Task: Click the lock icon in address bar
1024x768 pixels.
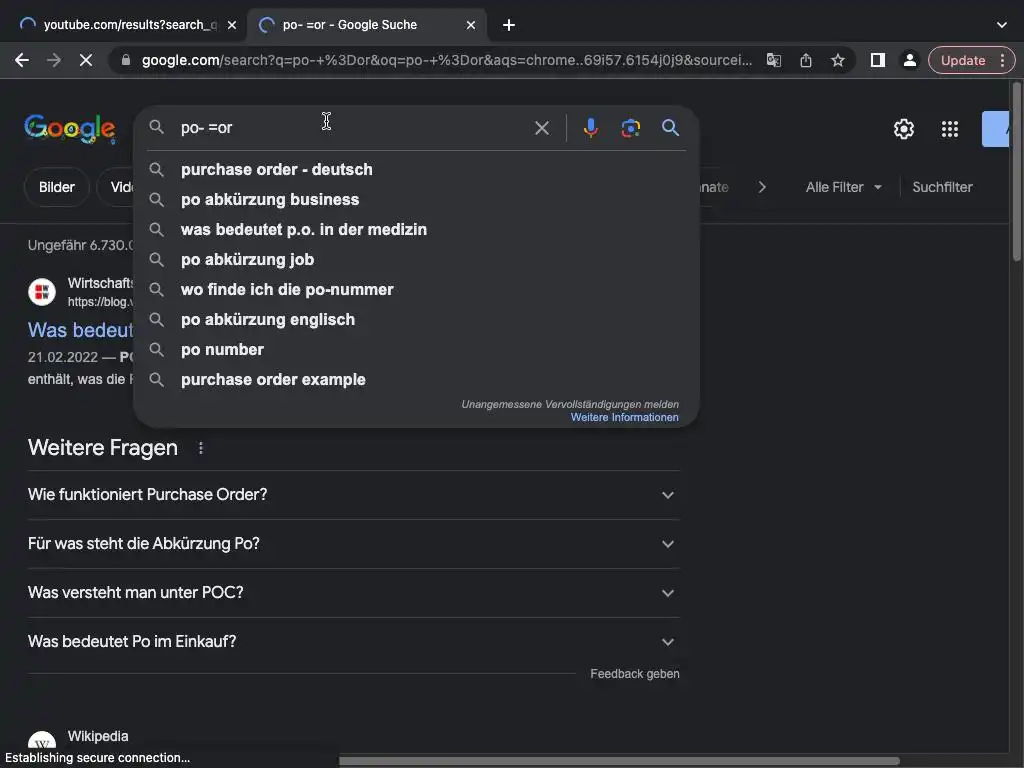Action: tap(126, 61)
